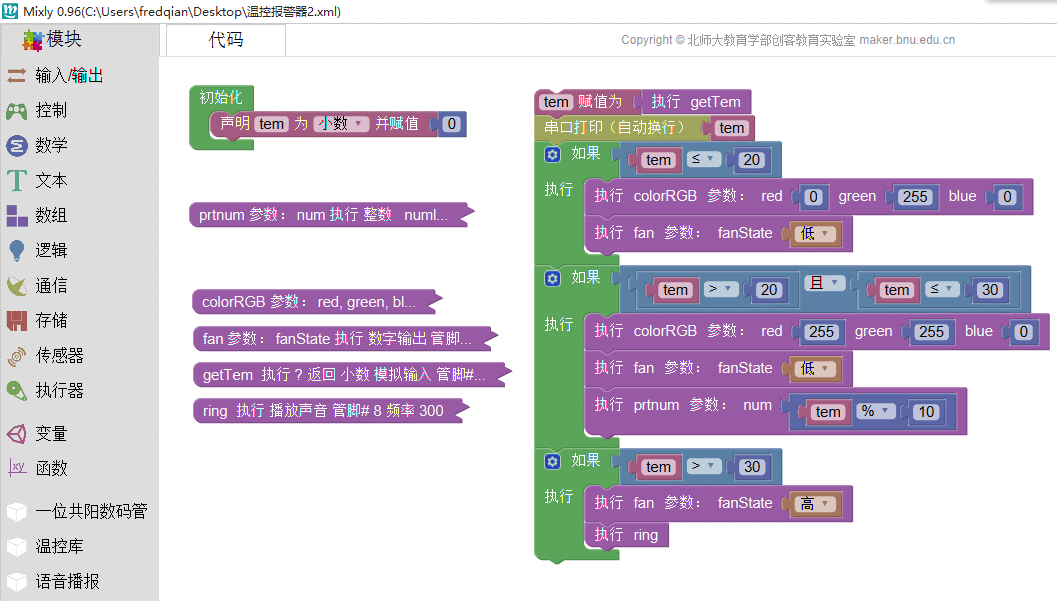The image size is (1057, 601).
Task: Open the 数学 category icon
Action: point(16,146)
